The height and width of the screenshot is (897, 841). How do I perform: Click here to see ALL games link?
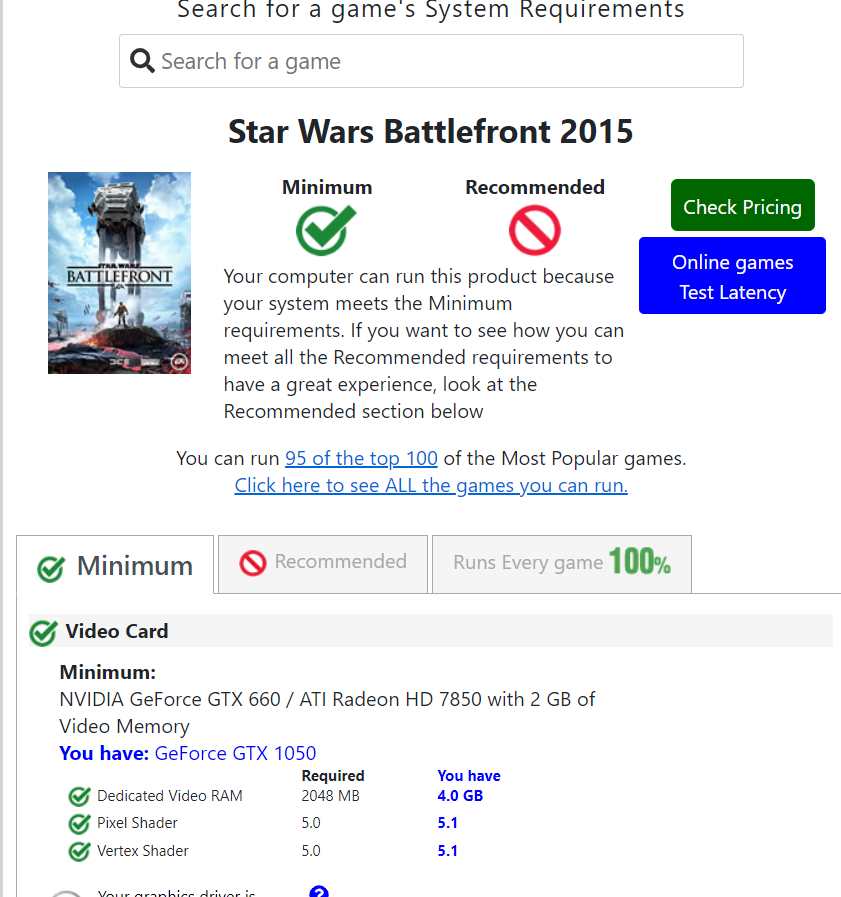(x=431, y=485)
